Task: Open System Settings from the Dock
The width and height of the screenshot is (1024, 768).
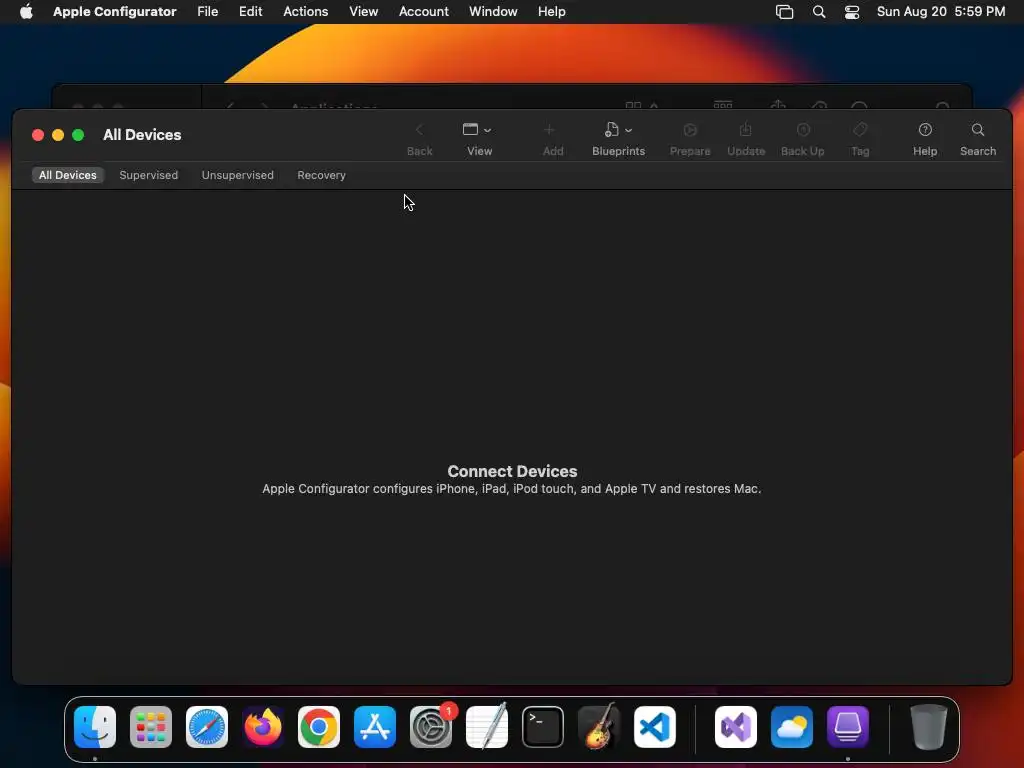Action: (x=431, y=727)
